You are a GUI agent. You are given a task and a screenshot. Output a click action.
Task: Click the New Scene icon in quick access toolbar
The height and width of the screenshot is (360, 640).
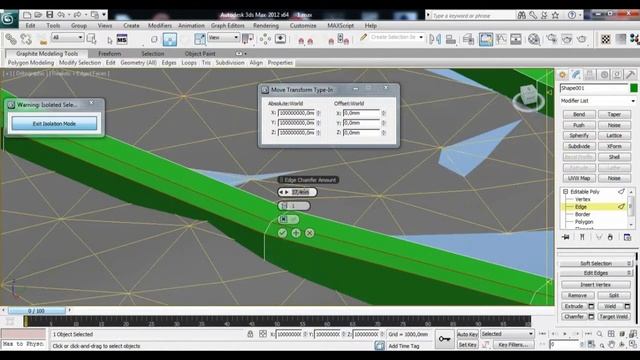[x=27, y=15]
